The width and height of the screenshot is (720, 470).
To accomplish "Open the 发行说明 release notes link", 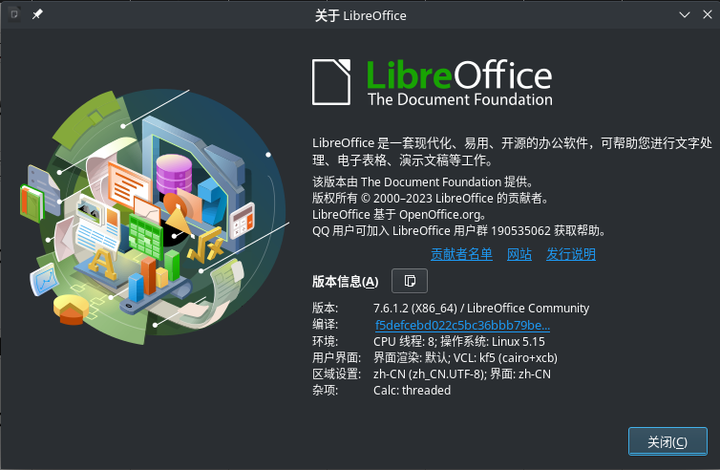I will coord(570,254).
